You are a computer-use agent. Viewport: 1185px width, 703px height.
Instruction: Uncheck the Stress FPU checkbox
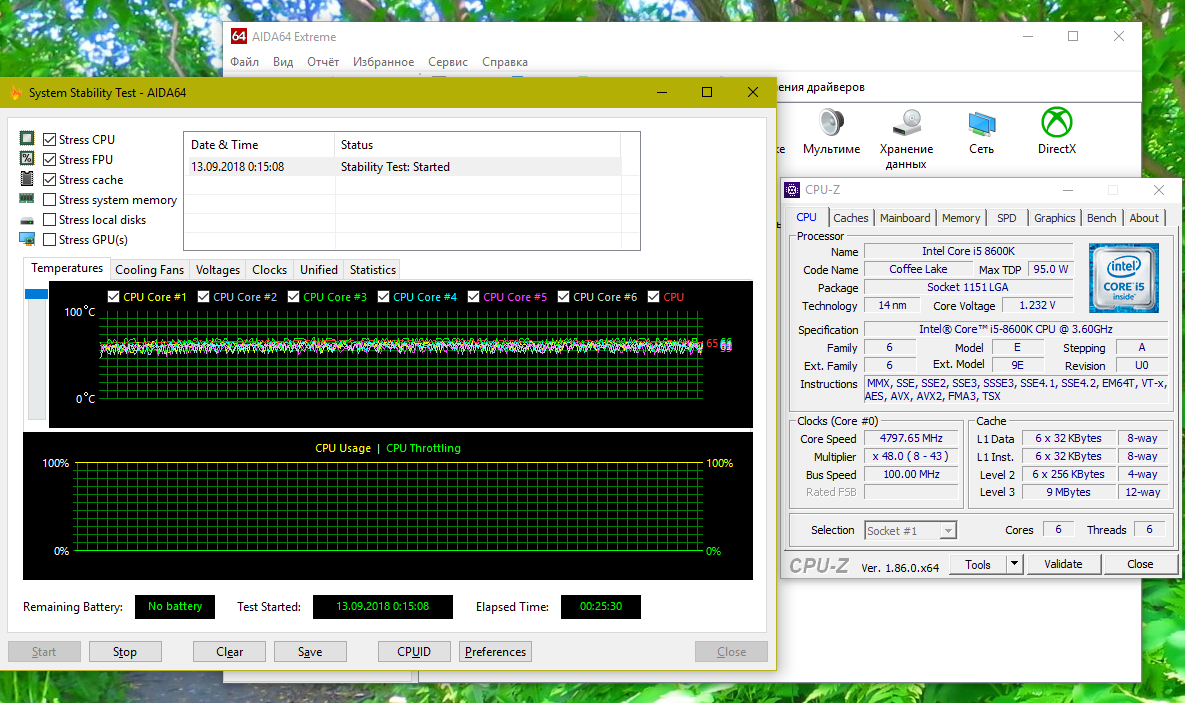click(x=50, y=160)
